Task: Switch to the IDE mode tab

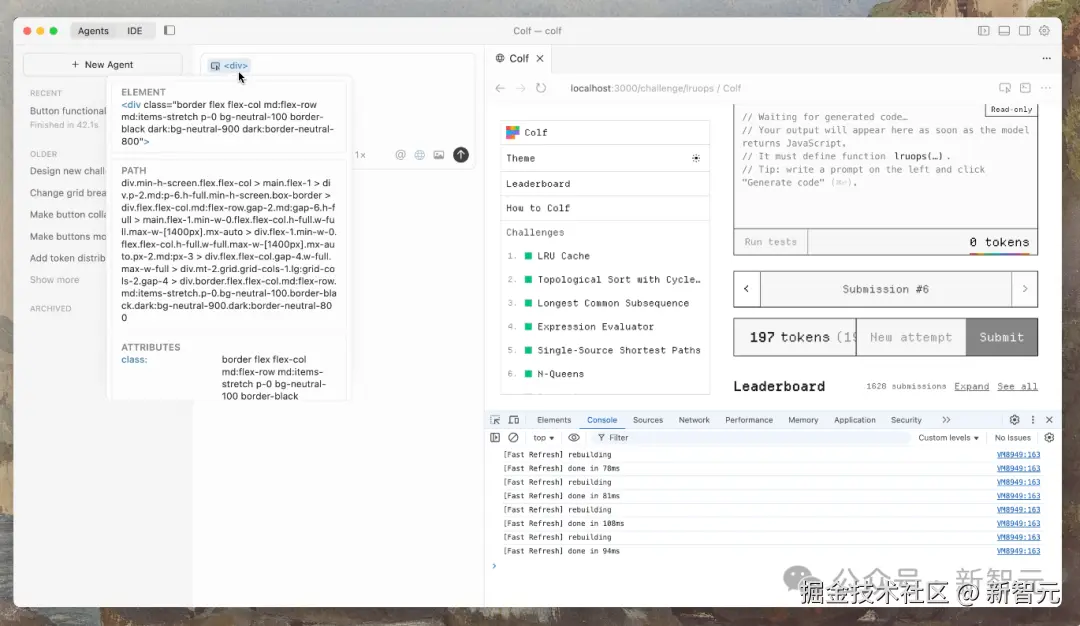Action: click(x=135, y=31)
